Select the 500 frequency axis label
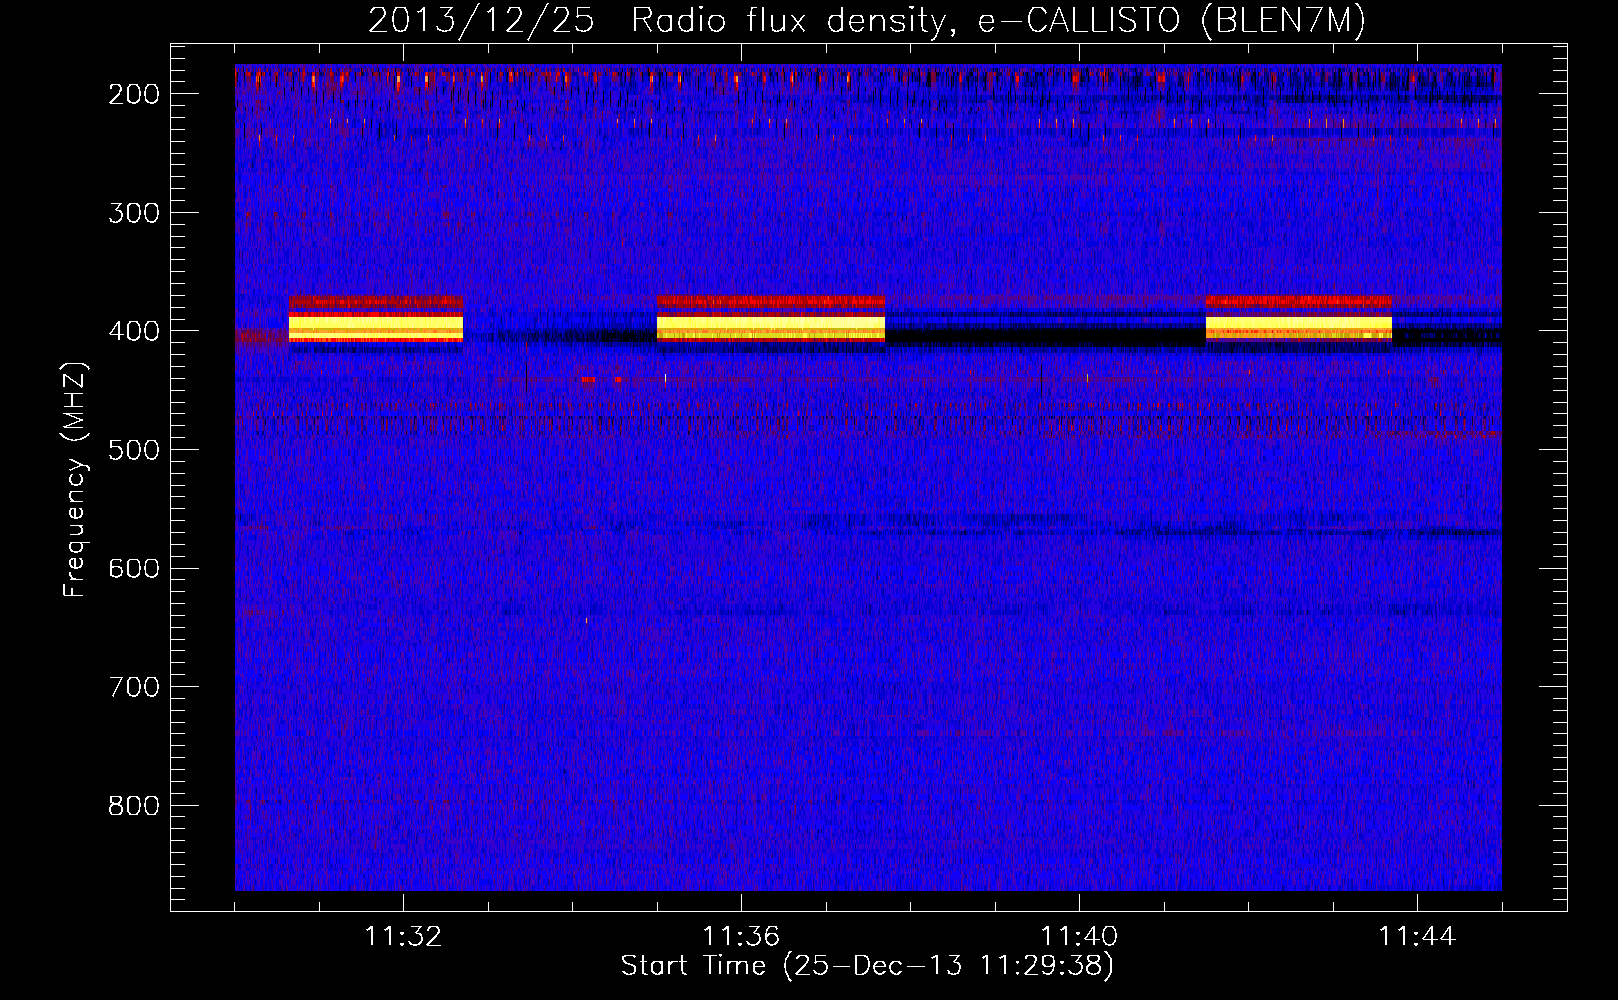 click(134, 450)
